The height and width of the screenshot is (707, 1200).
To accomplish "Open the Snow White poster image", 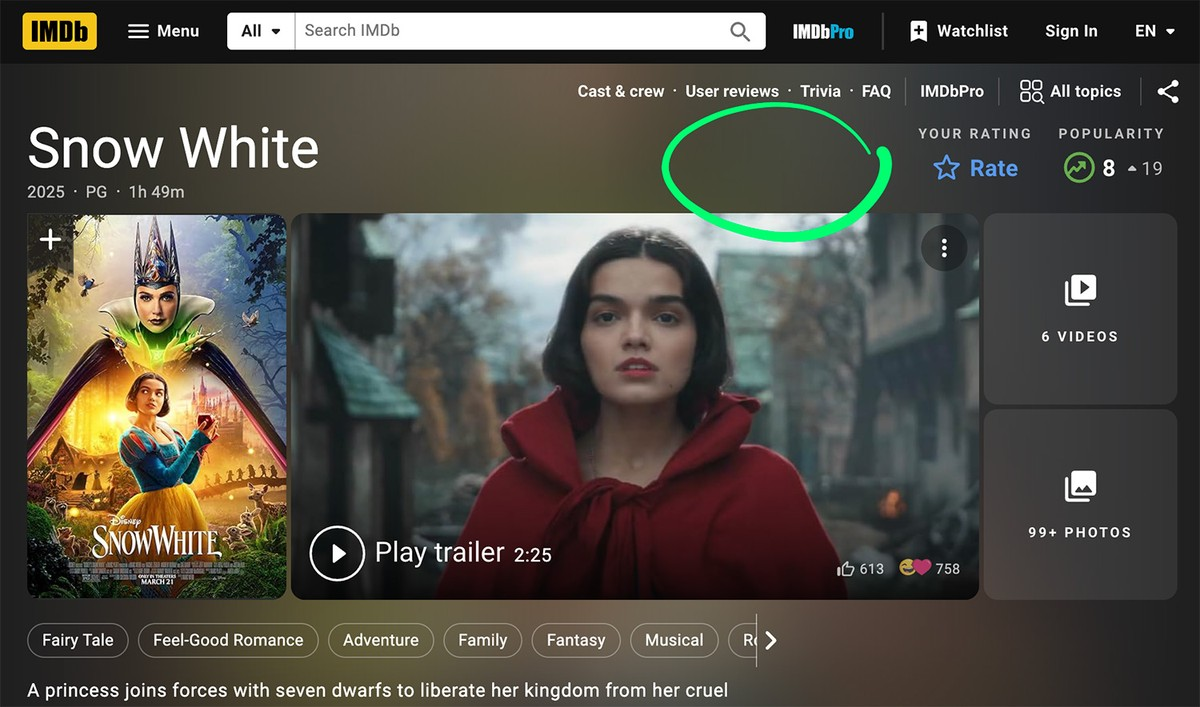I will tap(157, 406).
